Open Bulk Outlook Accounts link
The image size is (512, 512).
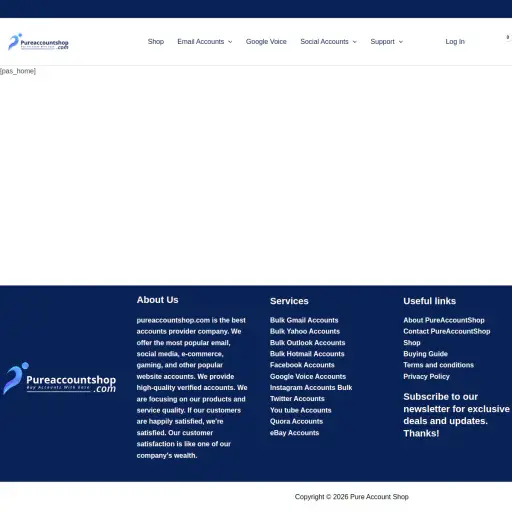pyautogui.click(x=307, y=343)
